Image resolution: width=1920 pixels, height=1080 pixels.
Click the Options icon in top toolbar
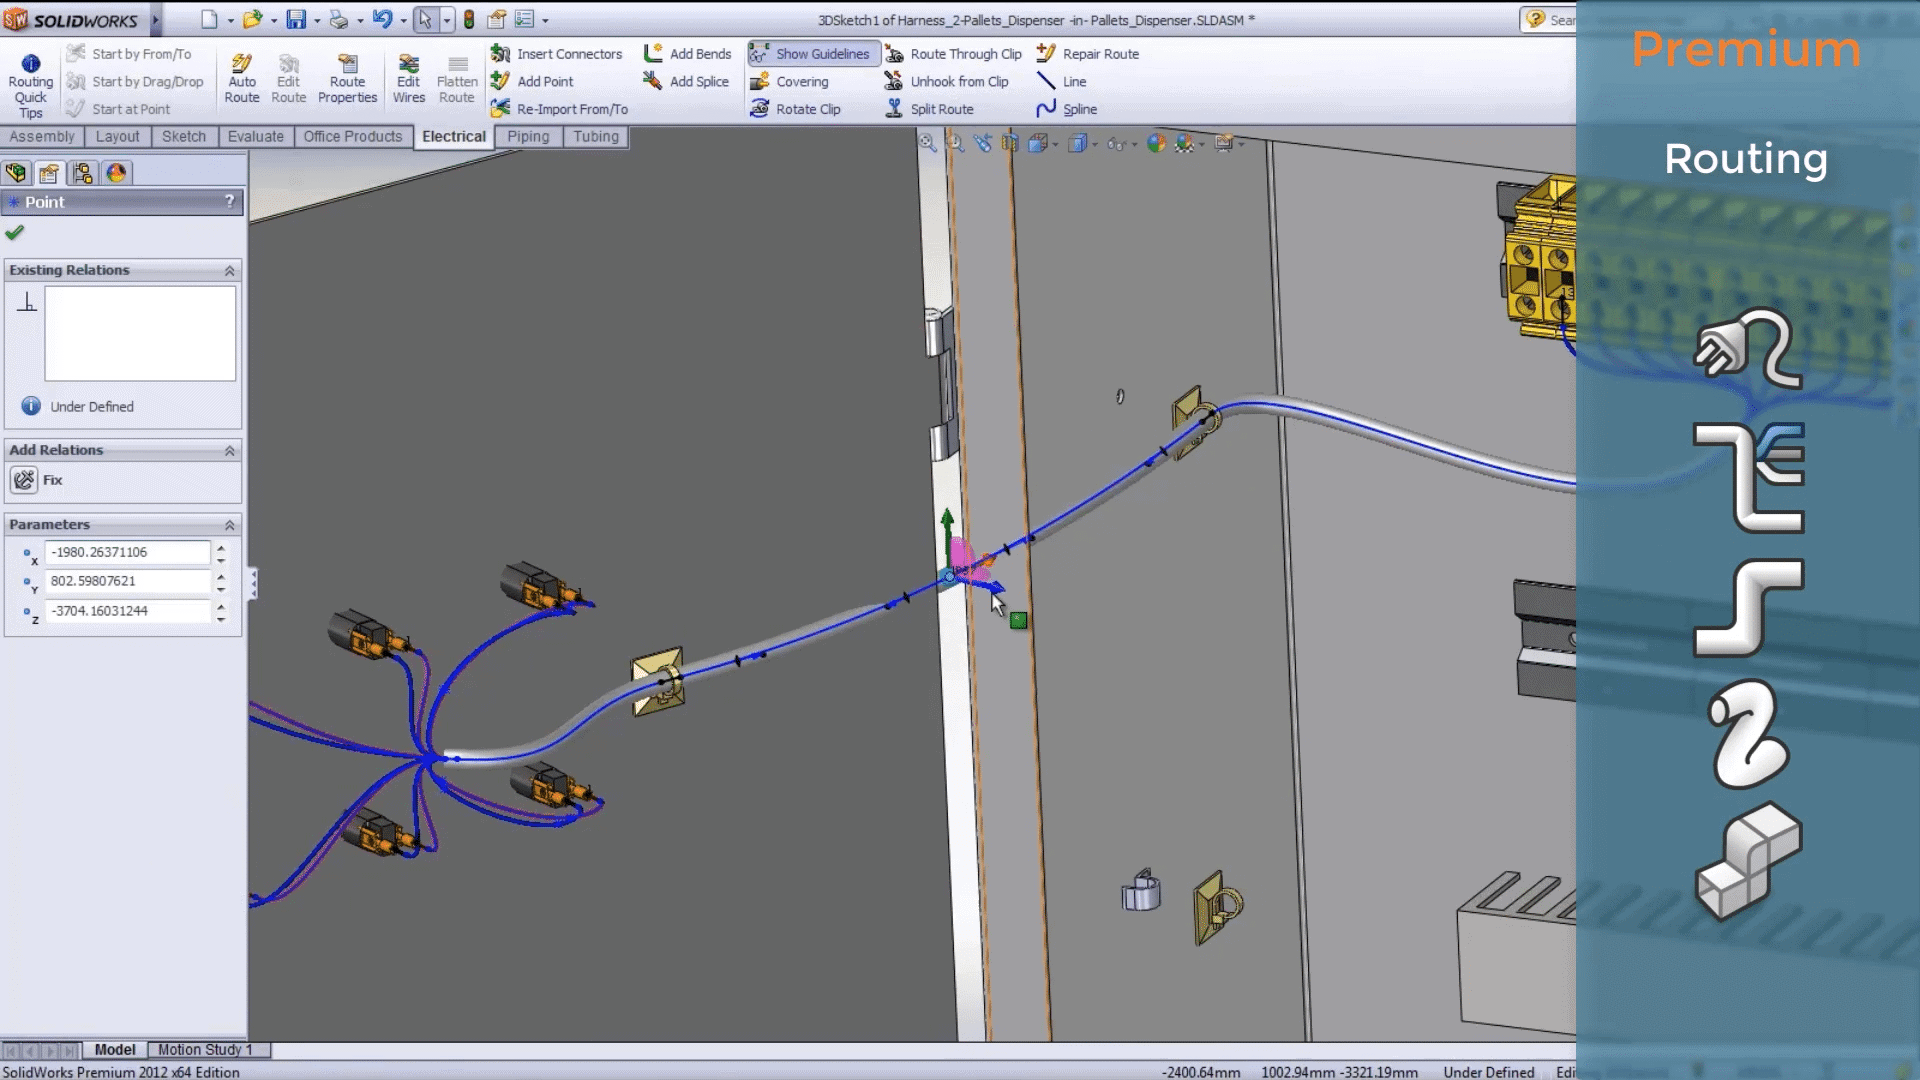click(x=525, y=20)
